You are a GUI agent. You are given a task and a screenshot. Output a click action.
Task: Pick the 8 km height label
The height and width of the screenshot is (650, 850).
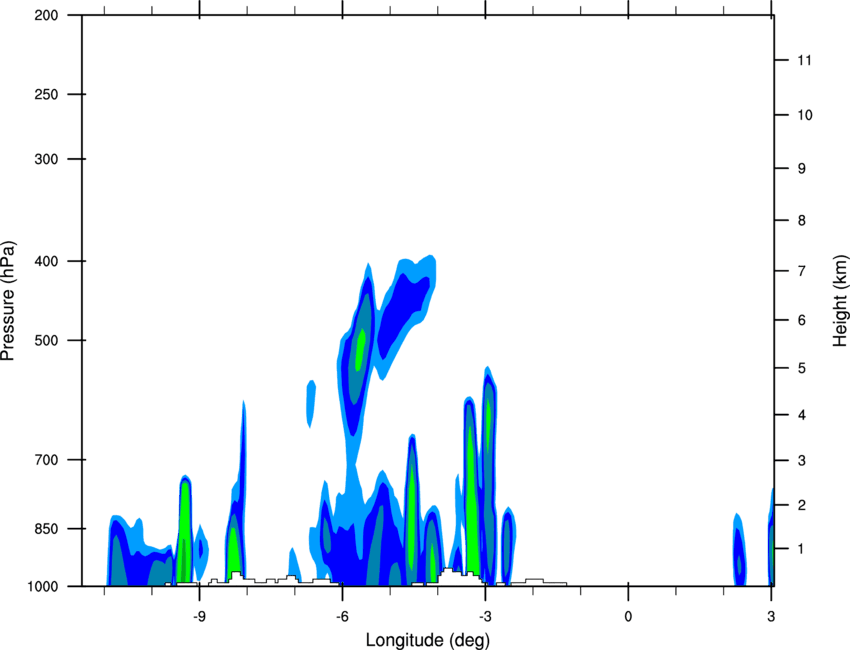802,221
